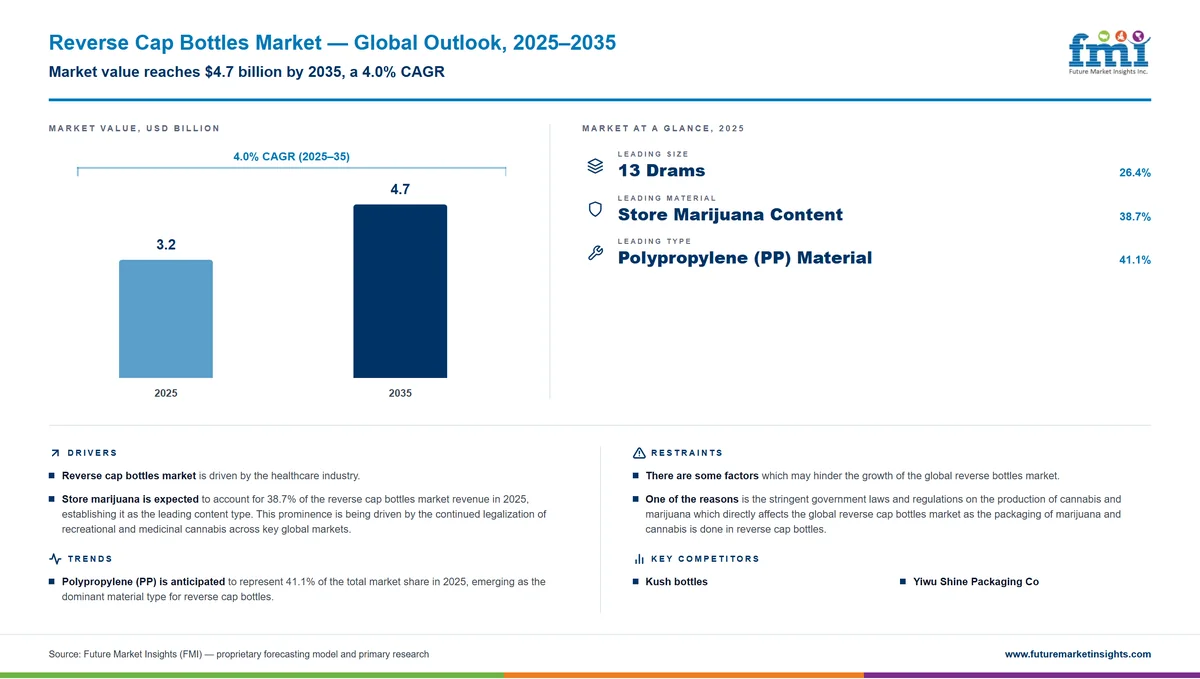1200x679 pixels.
Task: Click the 26.4% percentage
Action: tap(1135, 173)
